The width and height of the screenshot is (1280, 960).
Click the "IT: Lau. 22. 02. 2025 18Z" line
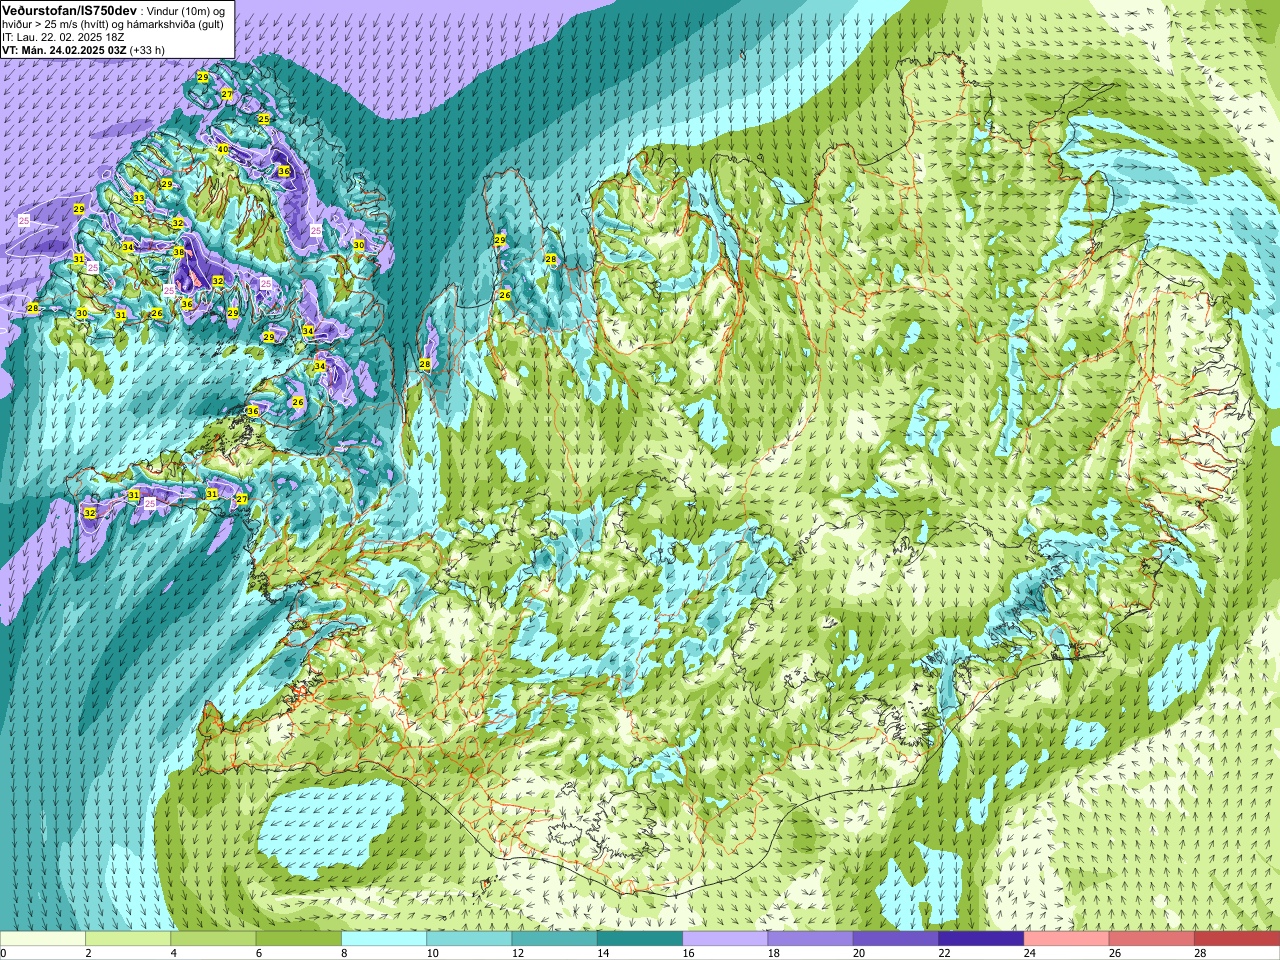point(63,36)
